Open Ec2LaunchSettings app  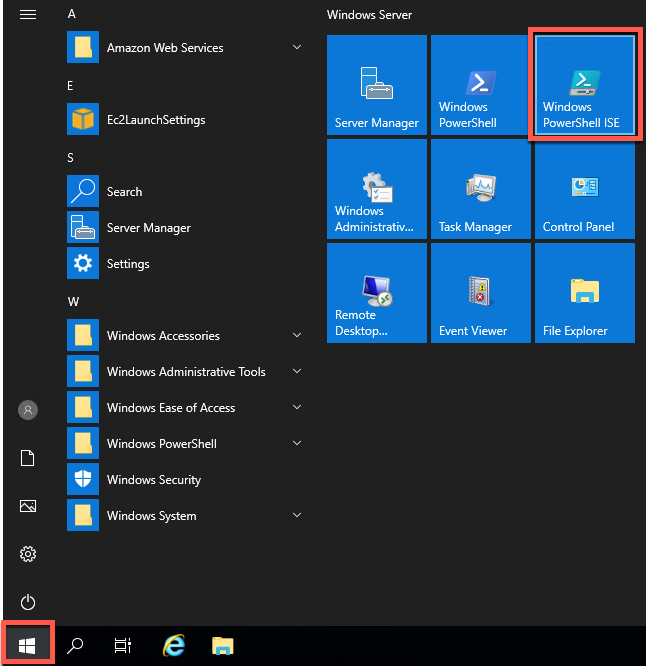tap(186, 119)
